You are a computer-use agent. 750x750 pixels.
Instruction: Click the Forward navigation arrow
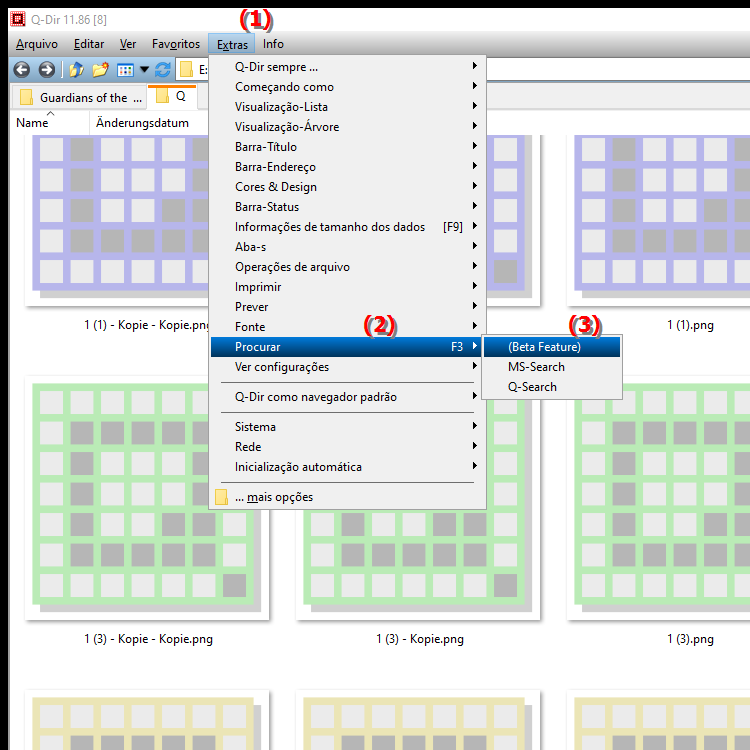coord(46,70)
